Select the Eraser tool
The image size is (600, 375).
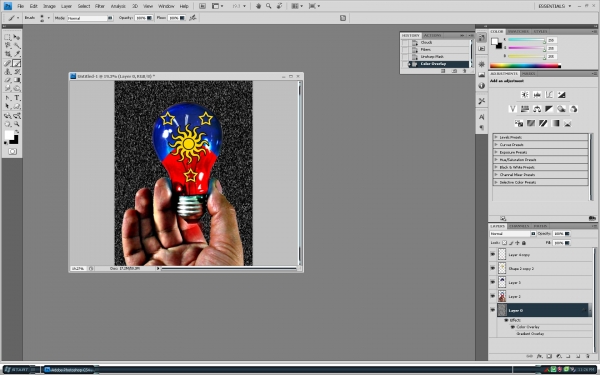coord(7,80)
